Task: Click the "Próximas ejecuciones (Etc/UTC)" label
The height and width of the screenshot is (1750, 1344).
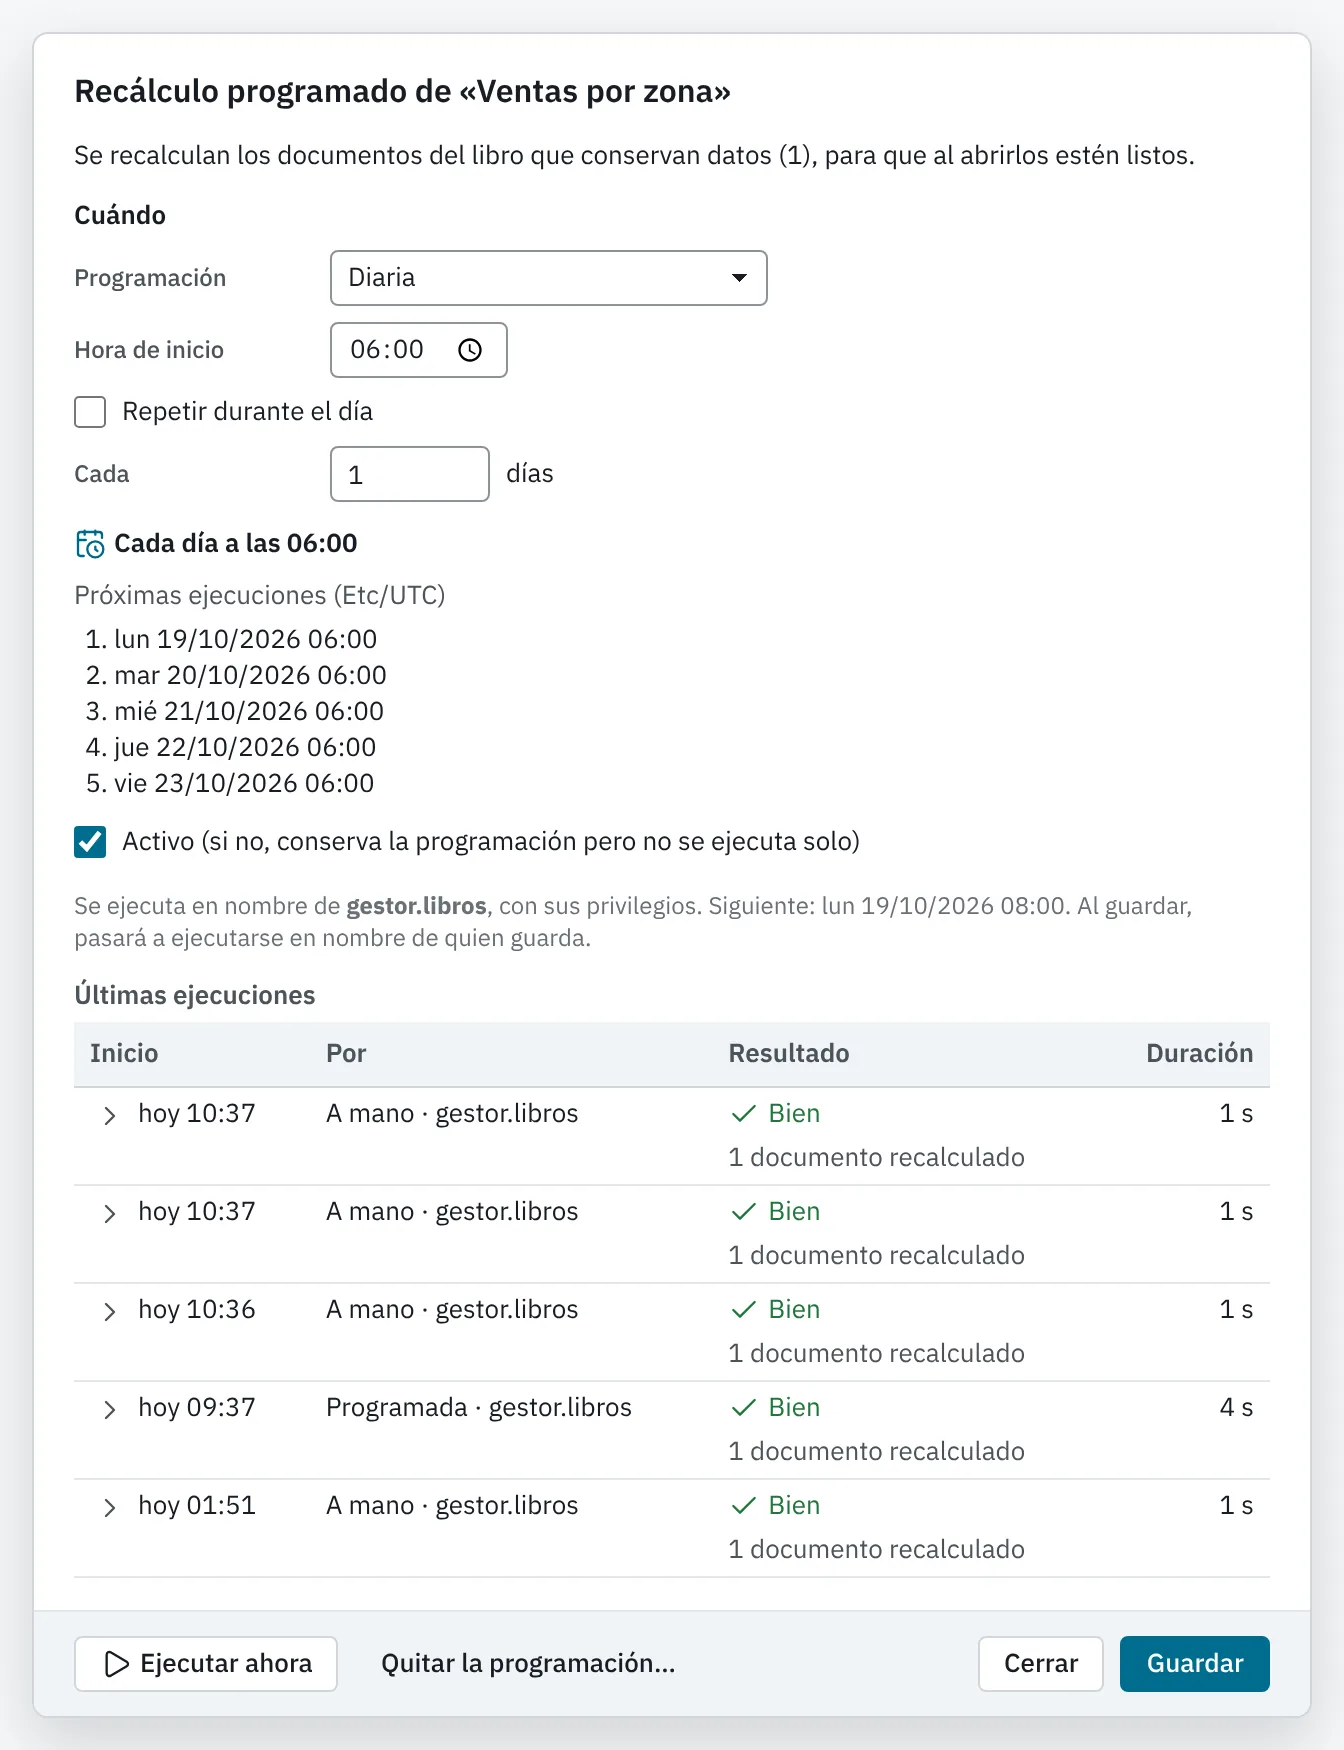Action: [260, 596]
